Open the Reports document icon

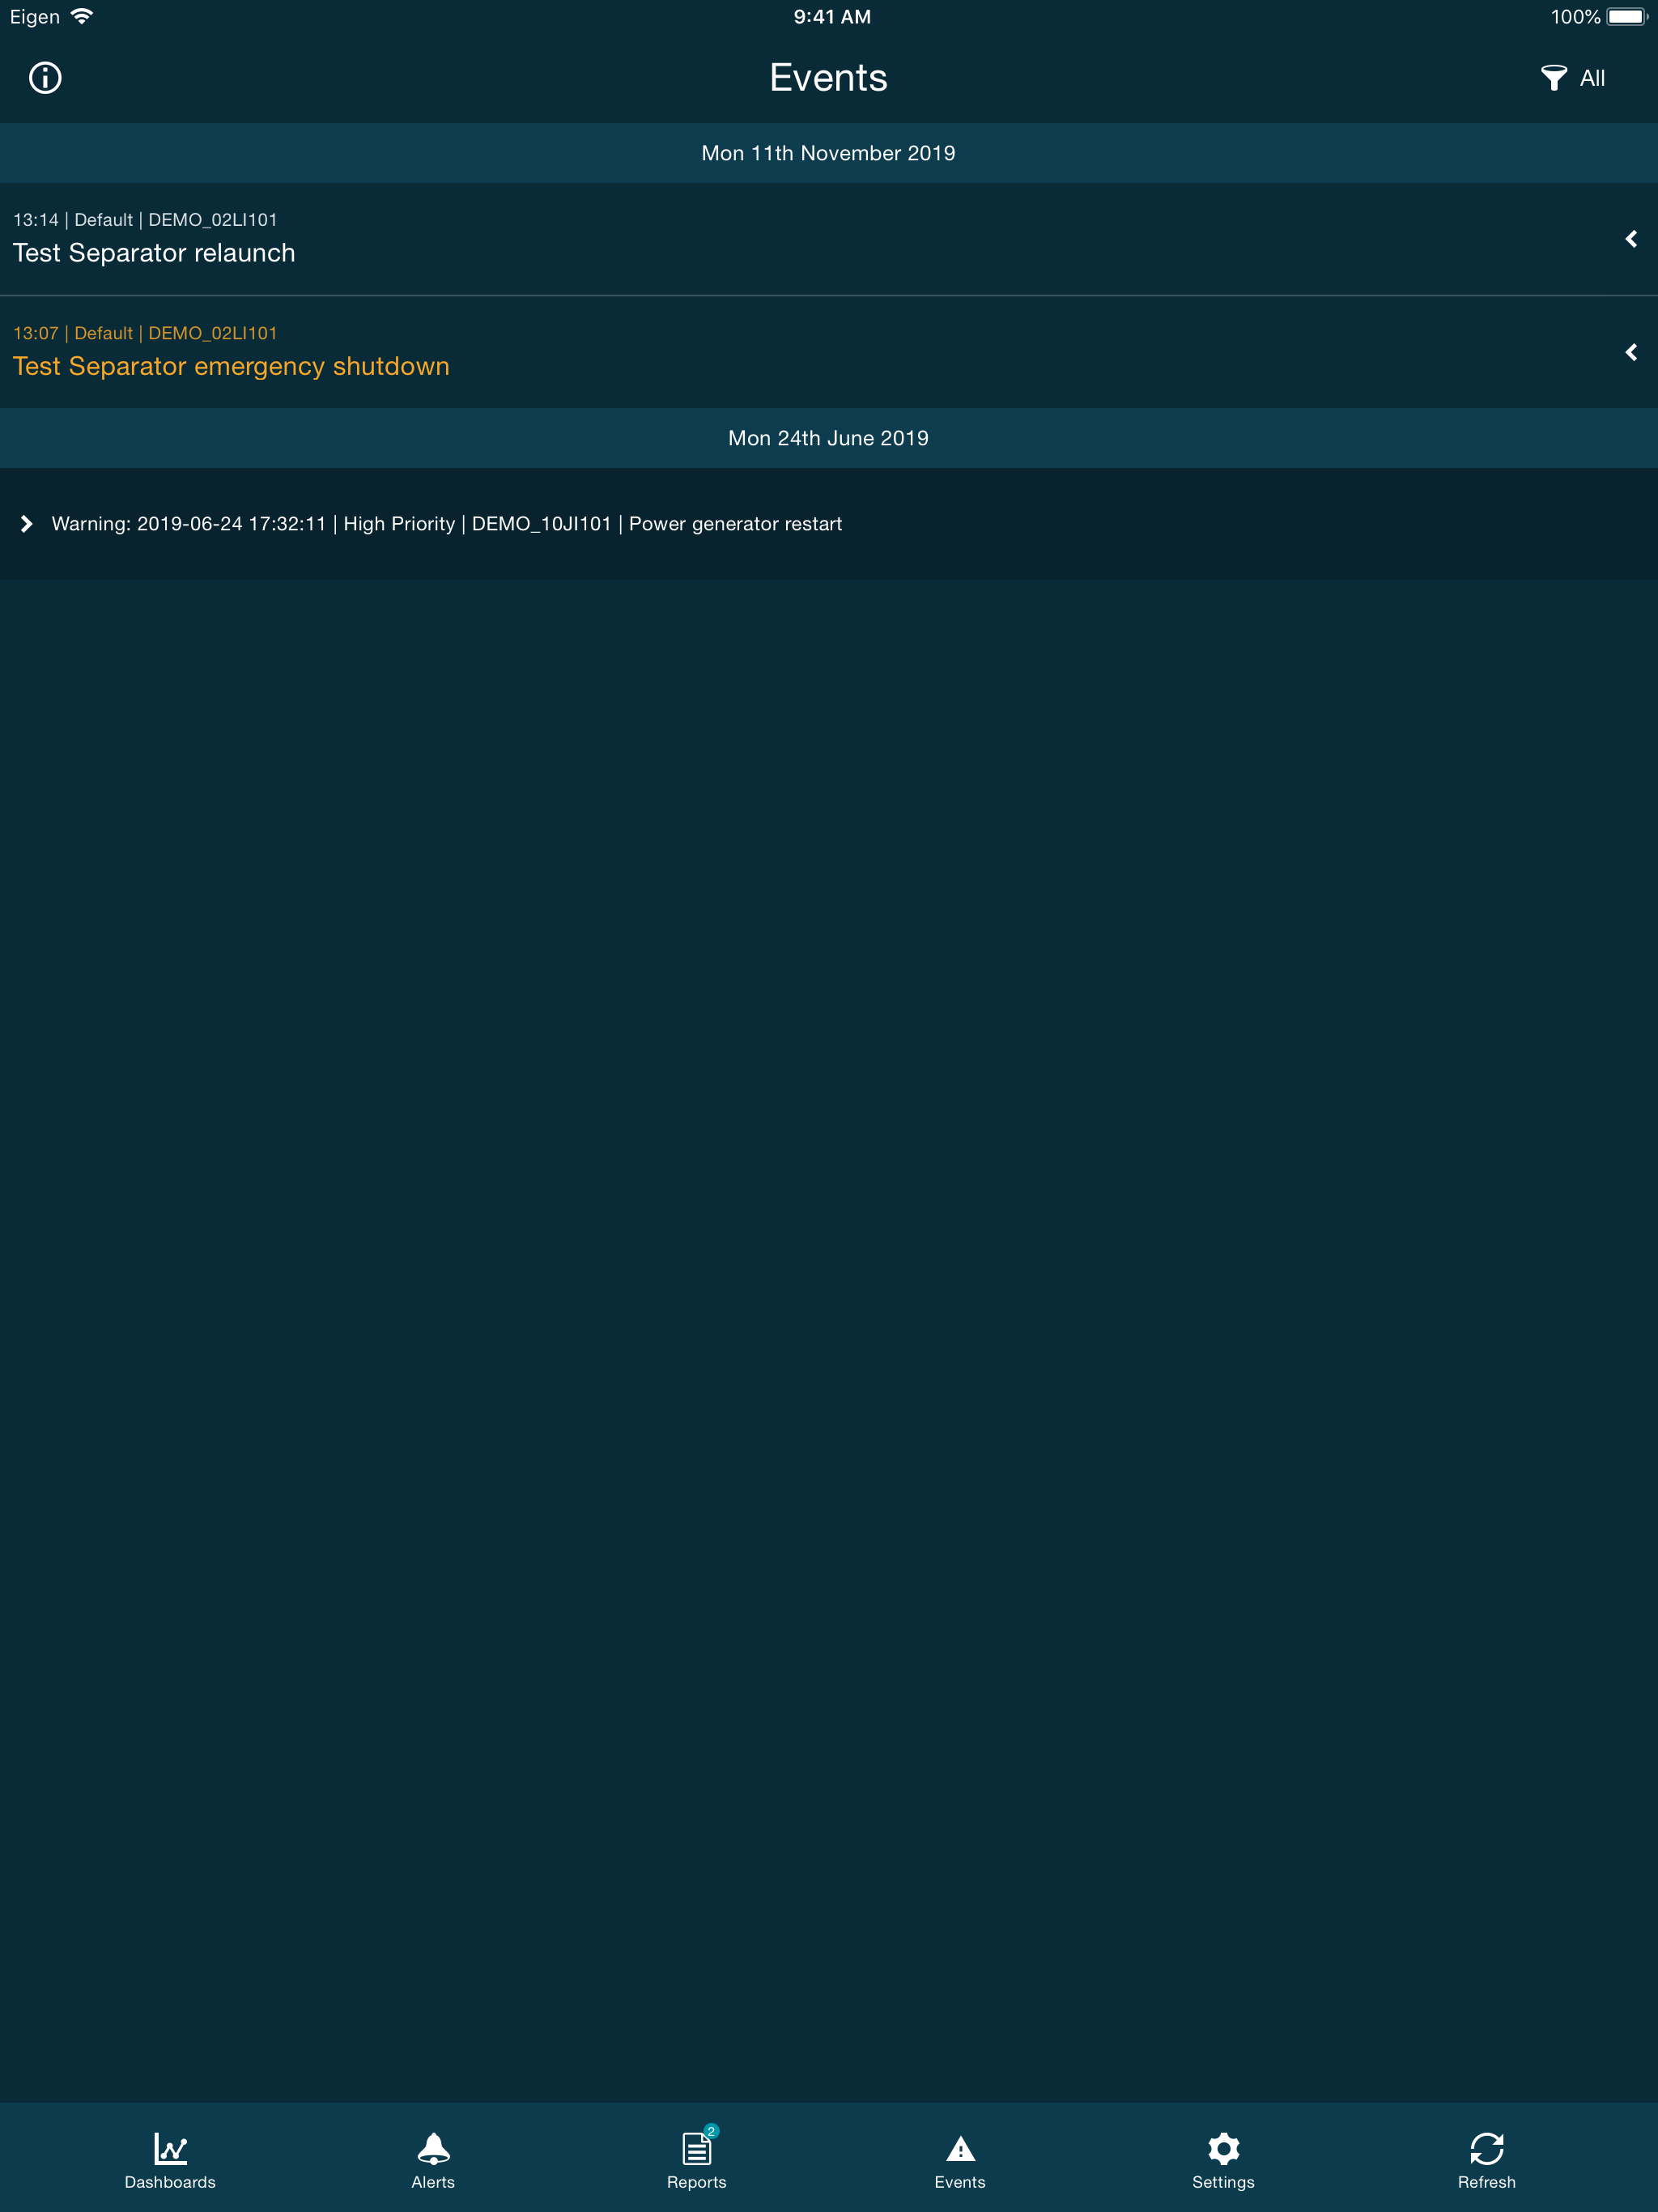pyautogui.click(x=696, y=2148)
